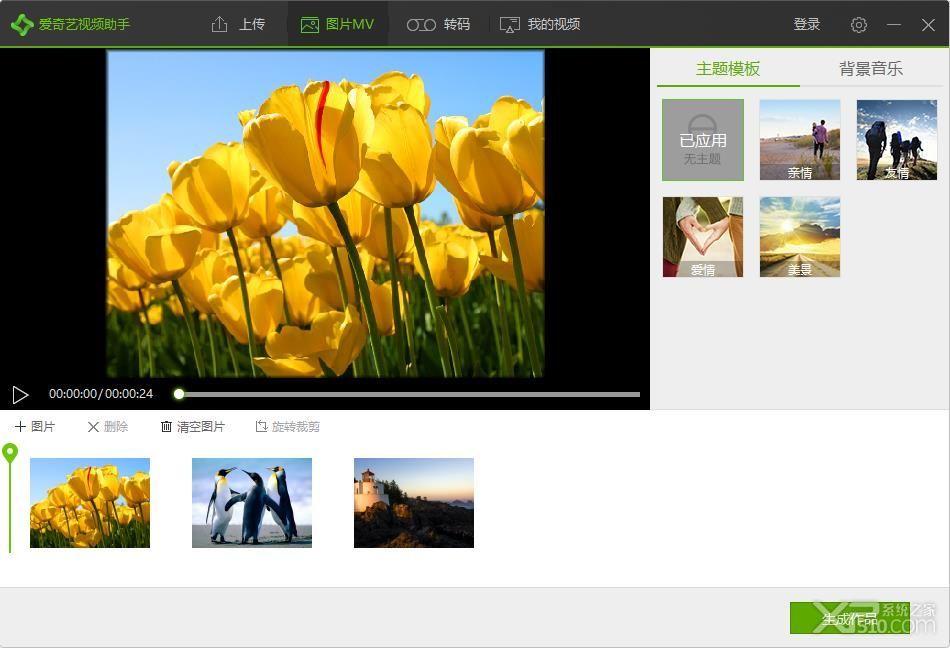This screenshot has height=648, width=950.
Task: Open the 转码 transcode tab
Action: coord(438,24)
